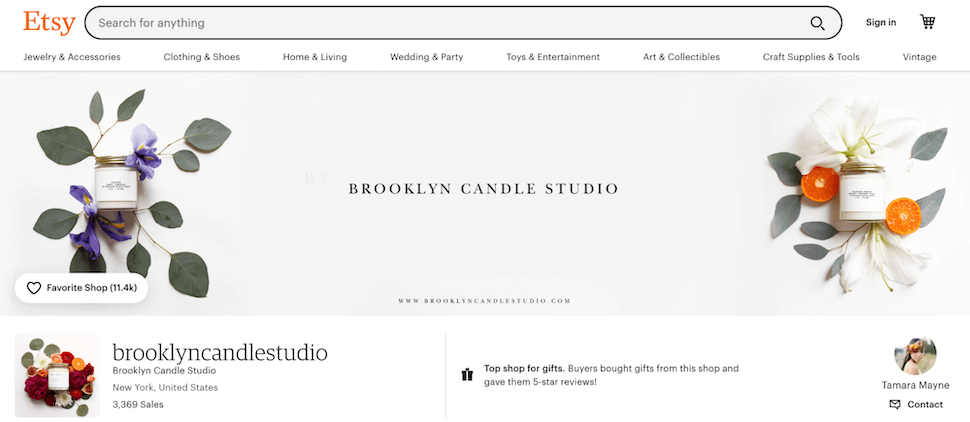Select Home & Living menu
The width and height of the screenshot is (970, 422).
[x=315, y=57]
